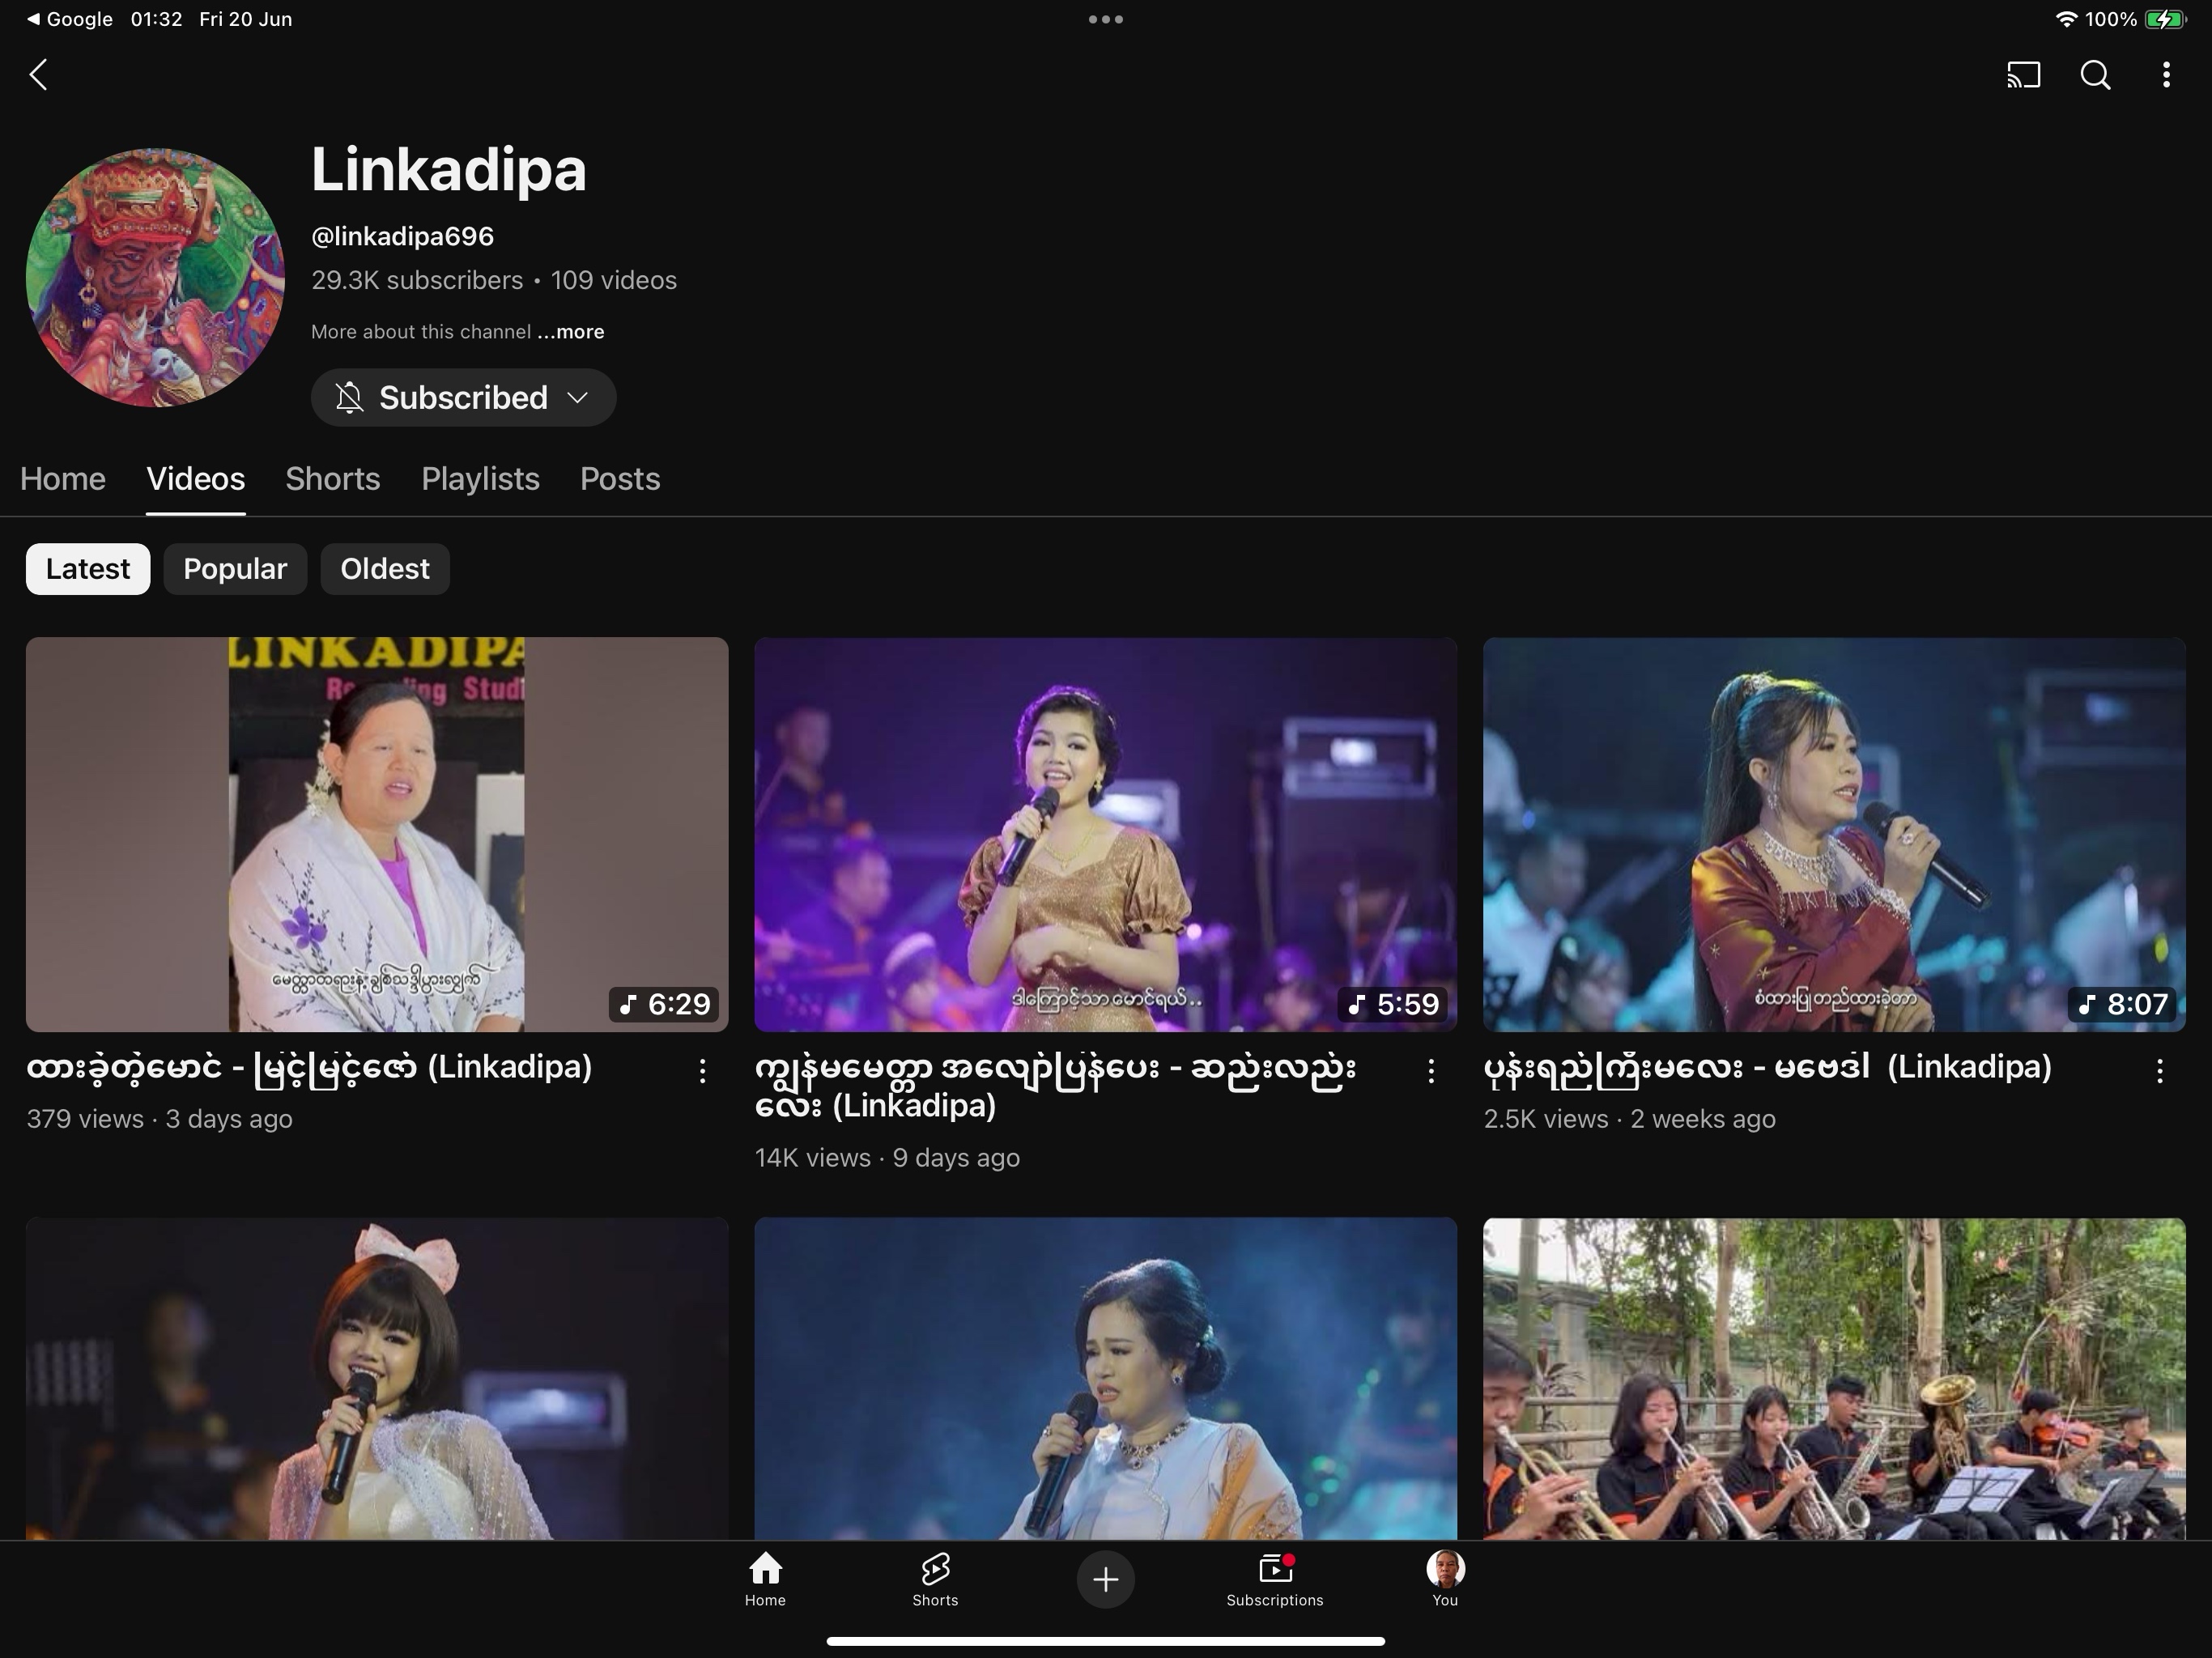The height and width of the screenshot is (1658, 2212).
Task: Open the Cast to device icon
Action: point(2023,75)
